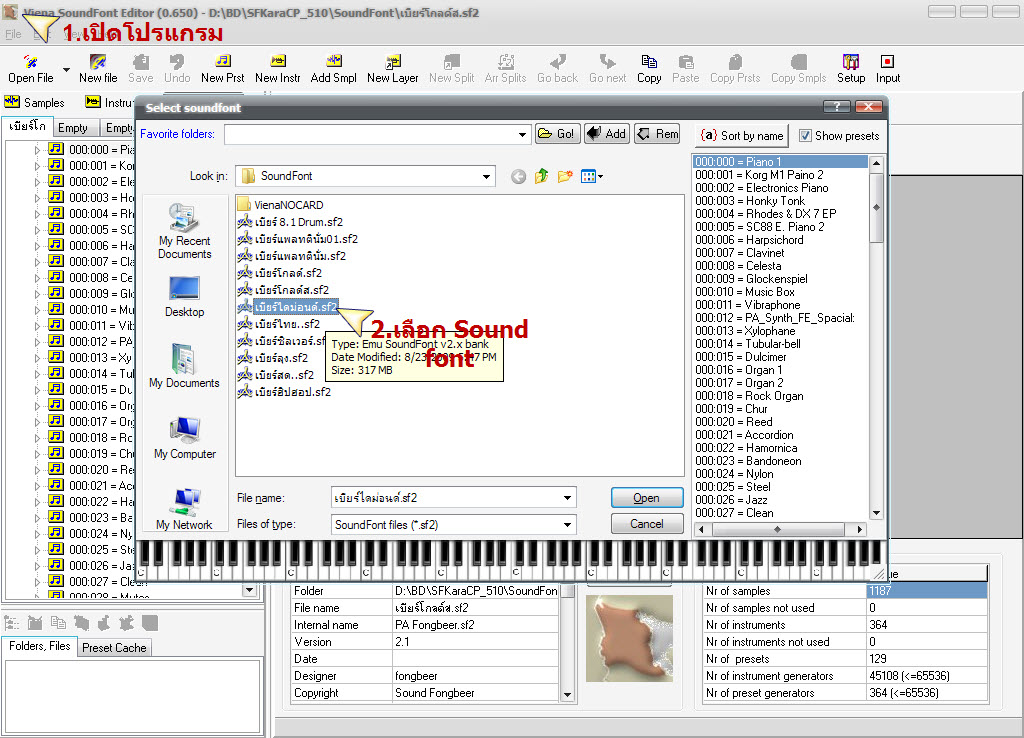Open the View menu icon in dialog

[592, 176]
